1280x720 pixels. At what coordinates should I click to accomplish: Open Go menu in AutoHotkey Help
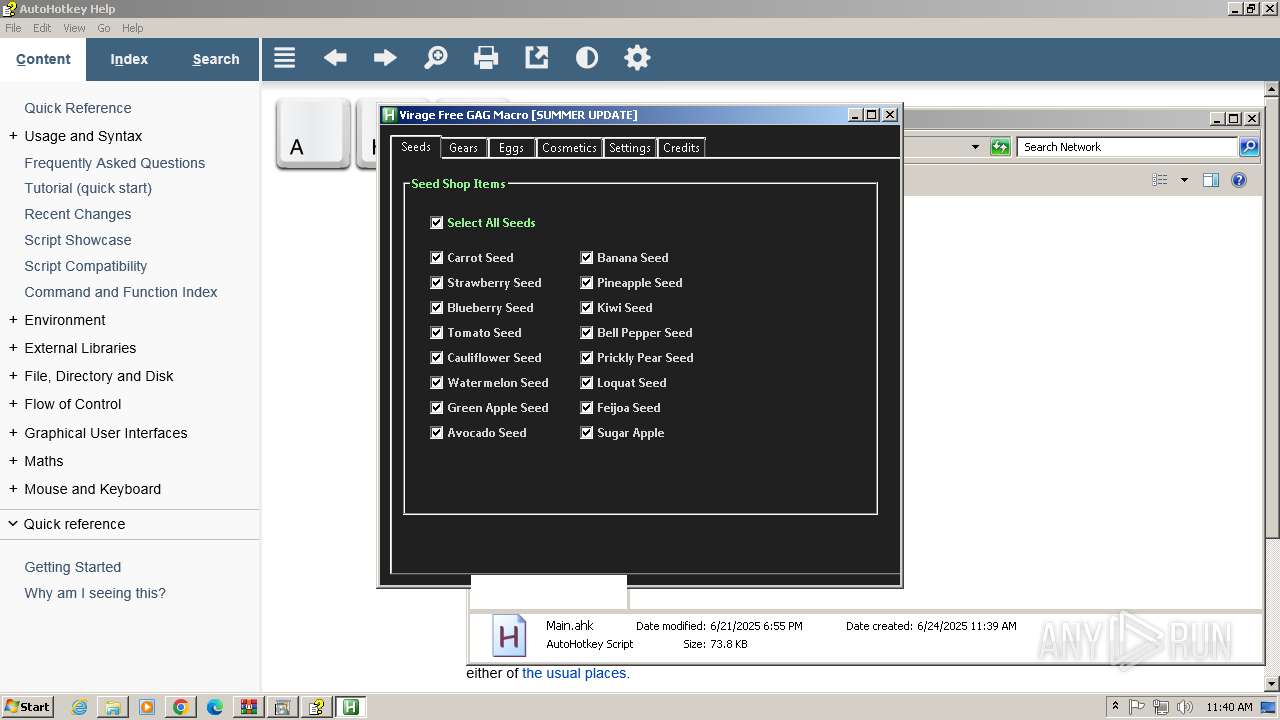click(103, 28)
